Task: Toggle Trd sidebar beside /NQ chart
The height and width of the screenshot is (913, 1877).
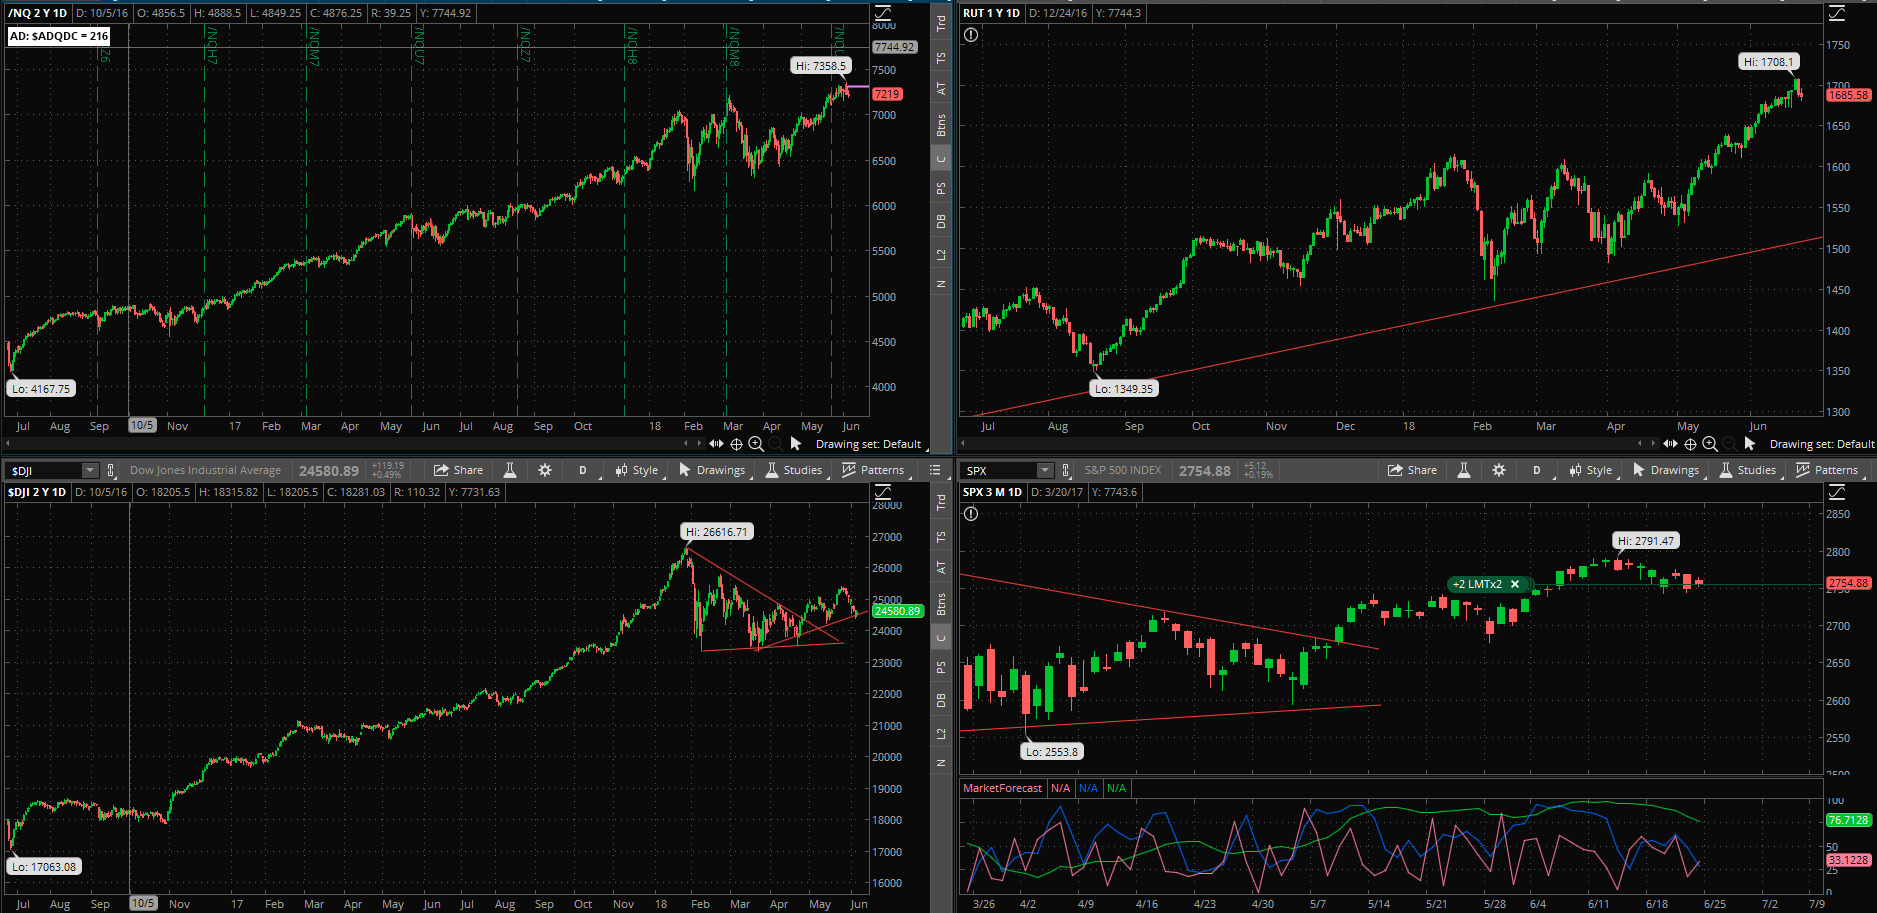Action: coord(941,23)
